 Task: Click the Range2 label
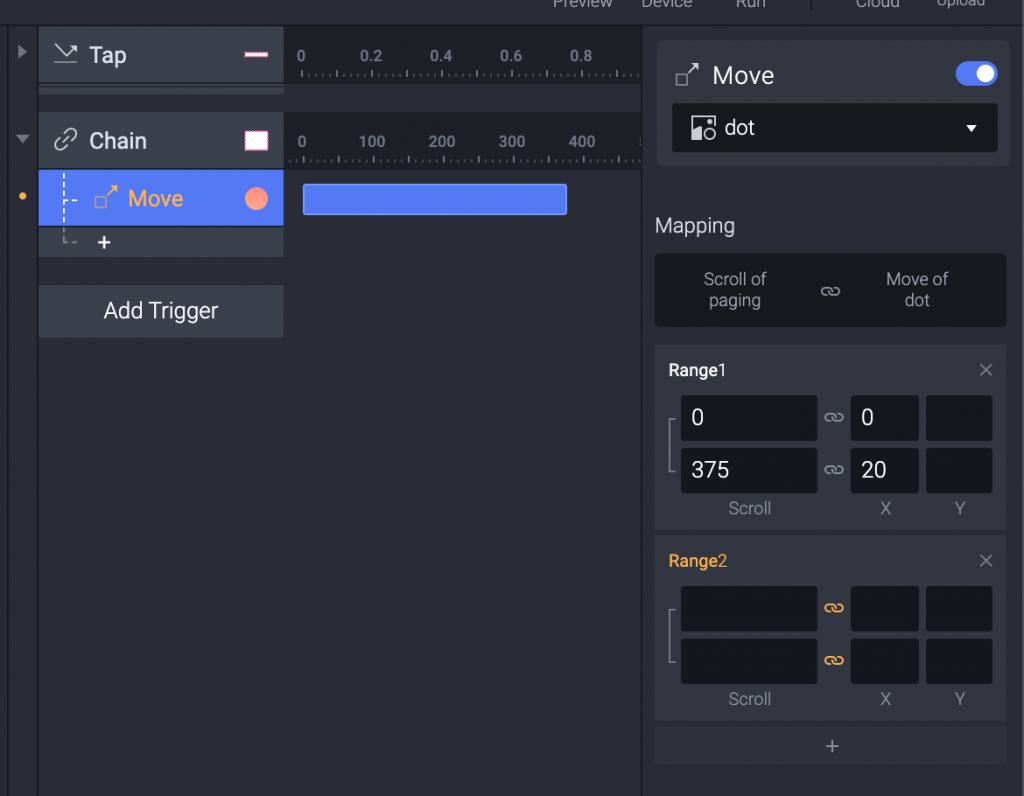click(x=697, y=561)
